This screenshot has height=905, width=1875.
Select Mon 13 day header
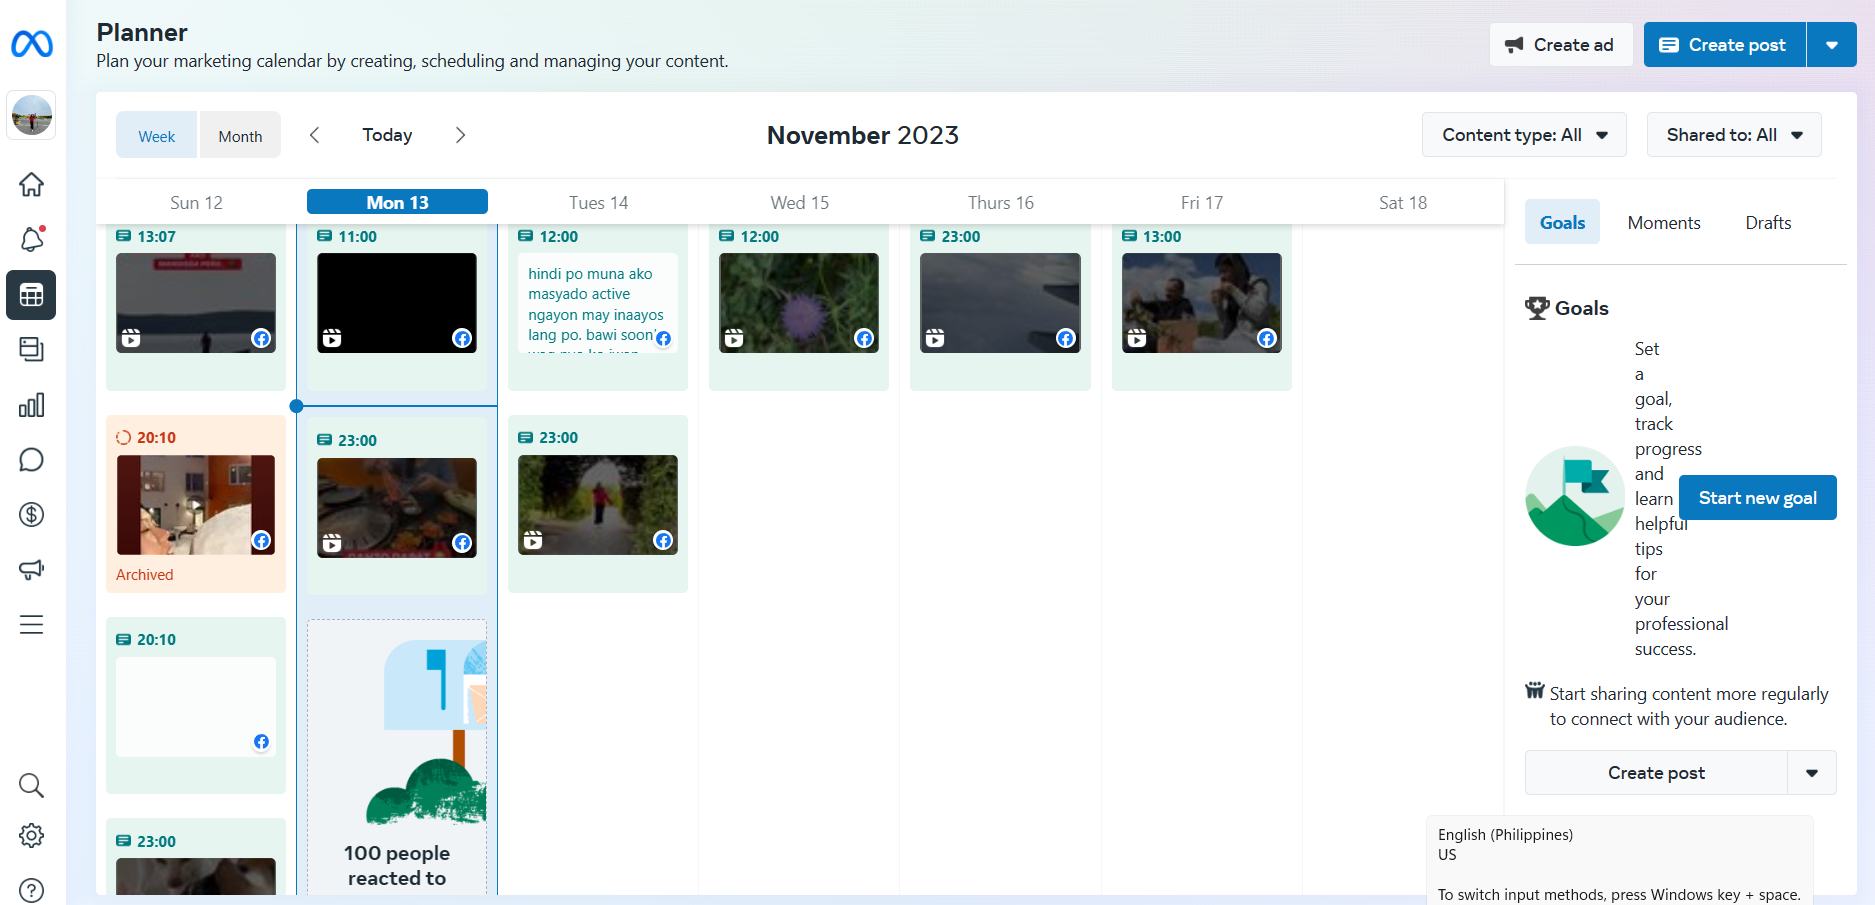(x=397, y=202)
